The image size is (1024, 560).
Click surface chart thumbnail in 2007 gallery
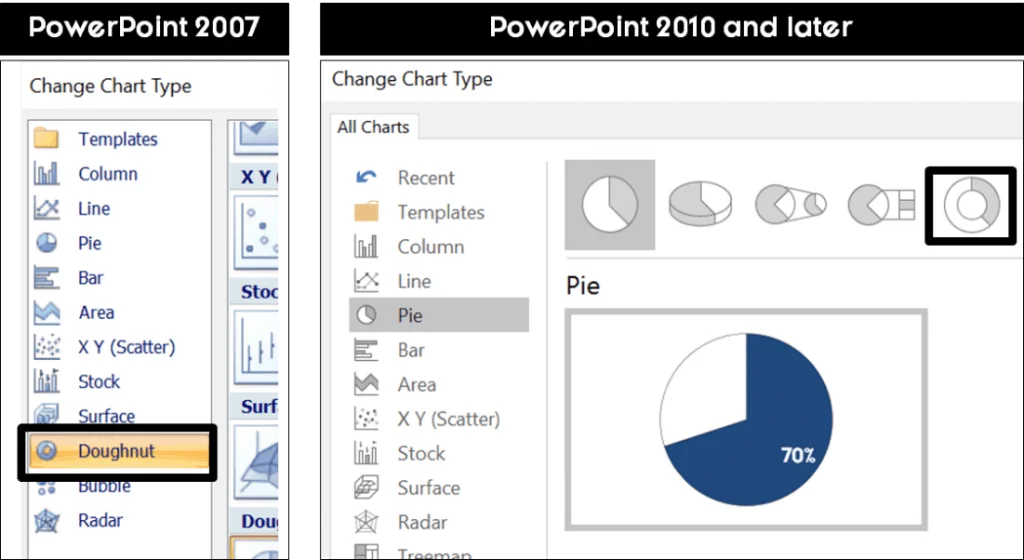(256, 465)
